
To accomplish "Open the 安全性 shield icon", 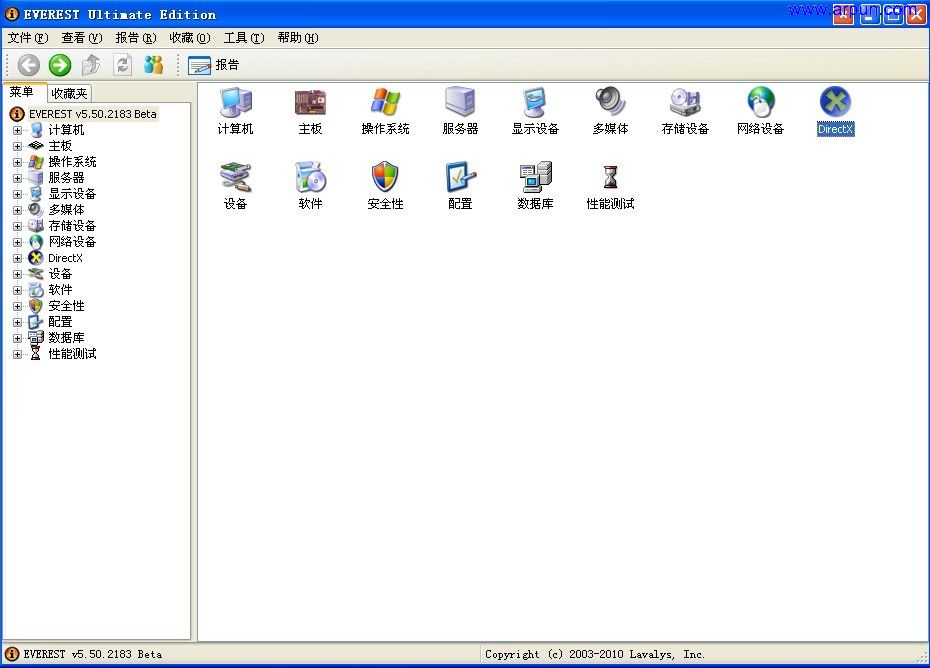I will point(385,178).
